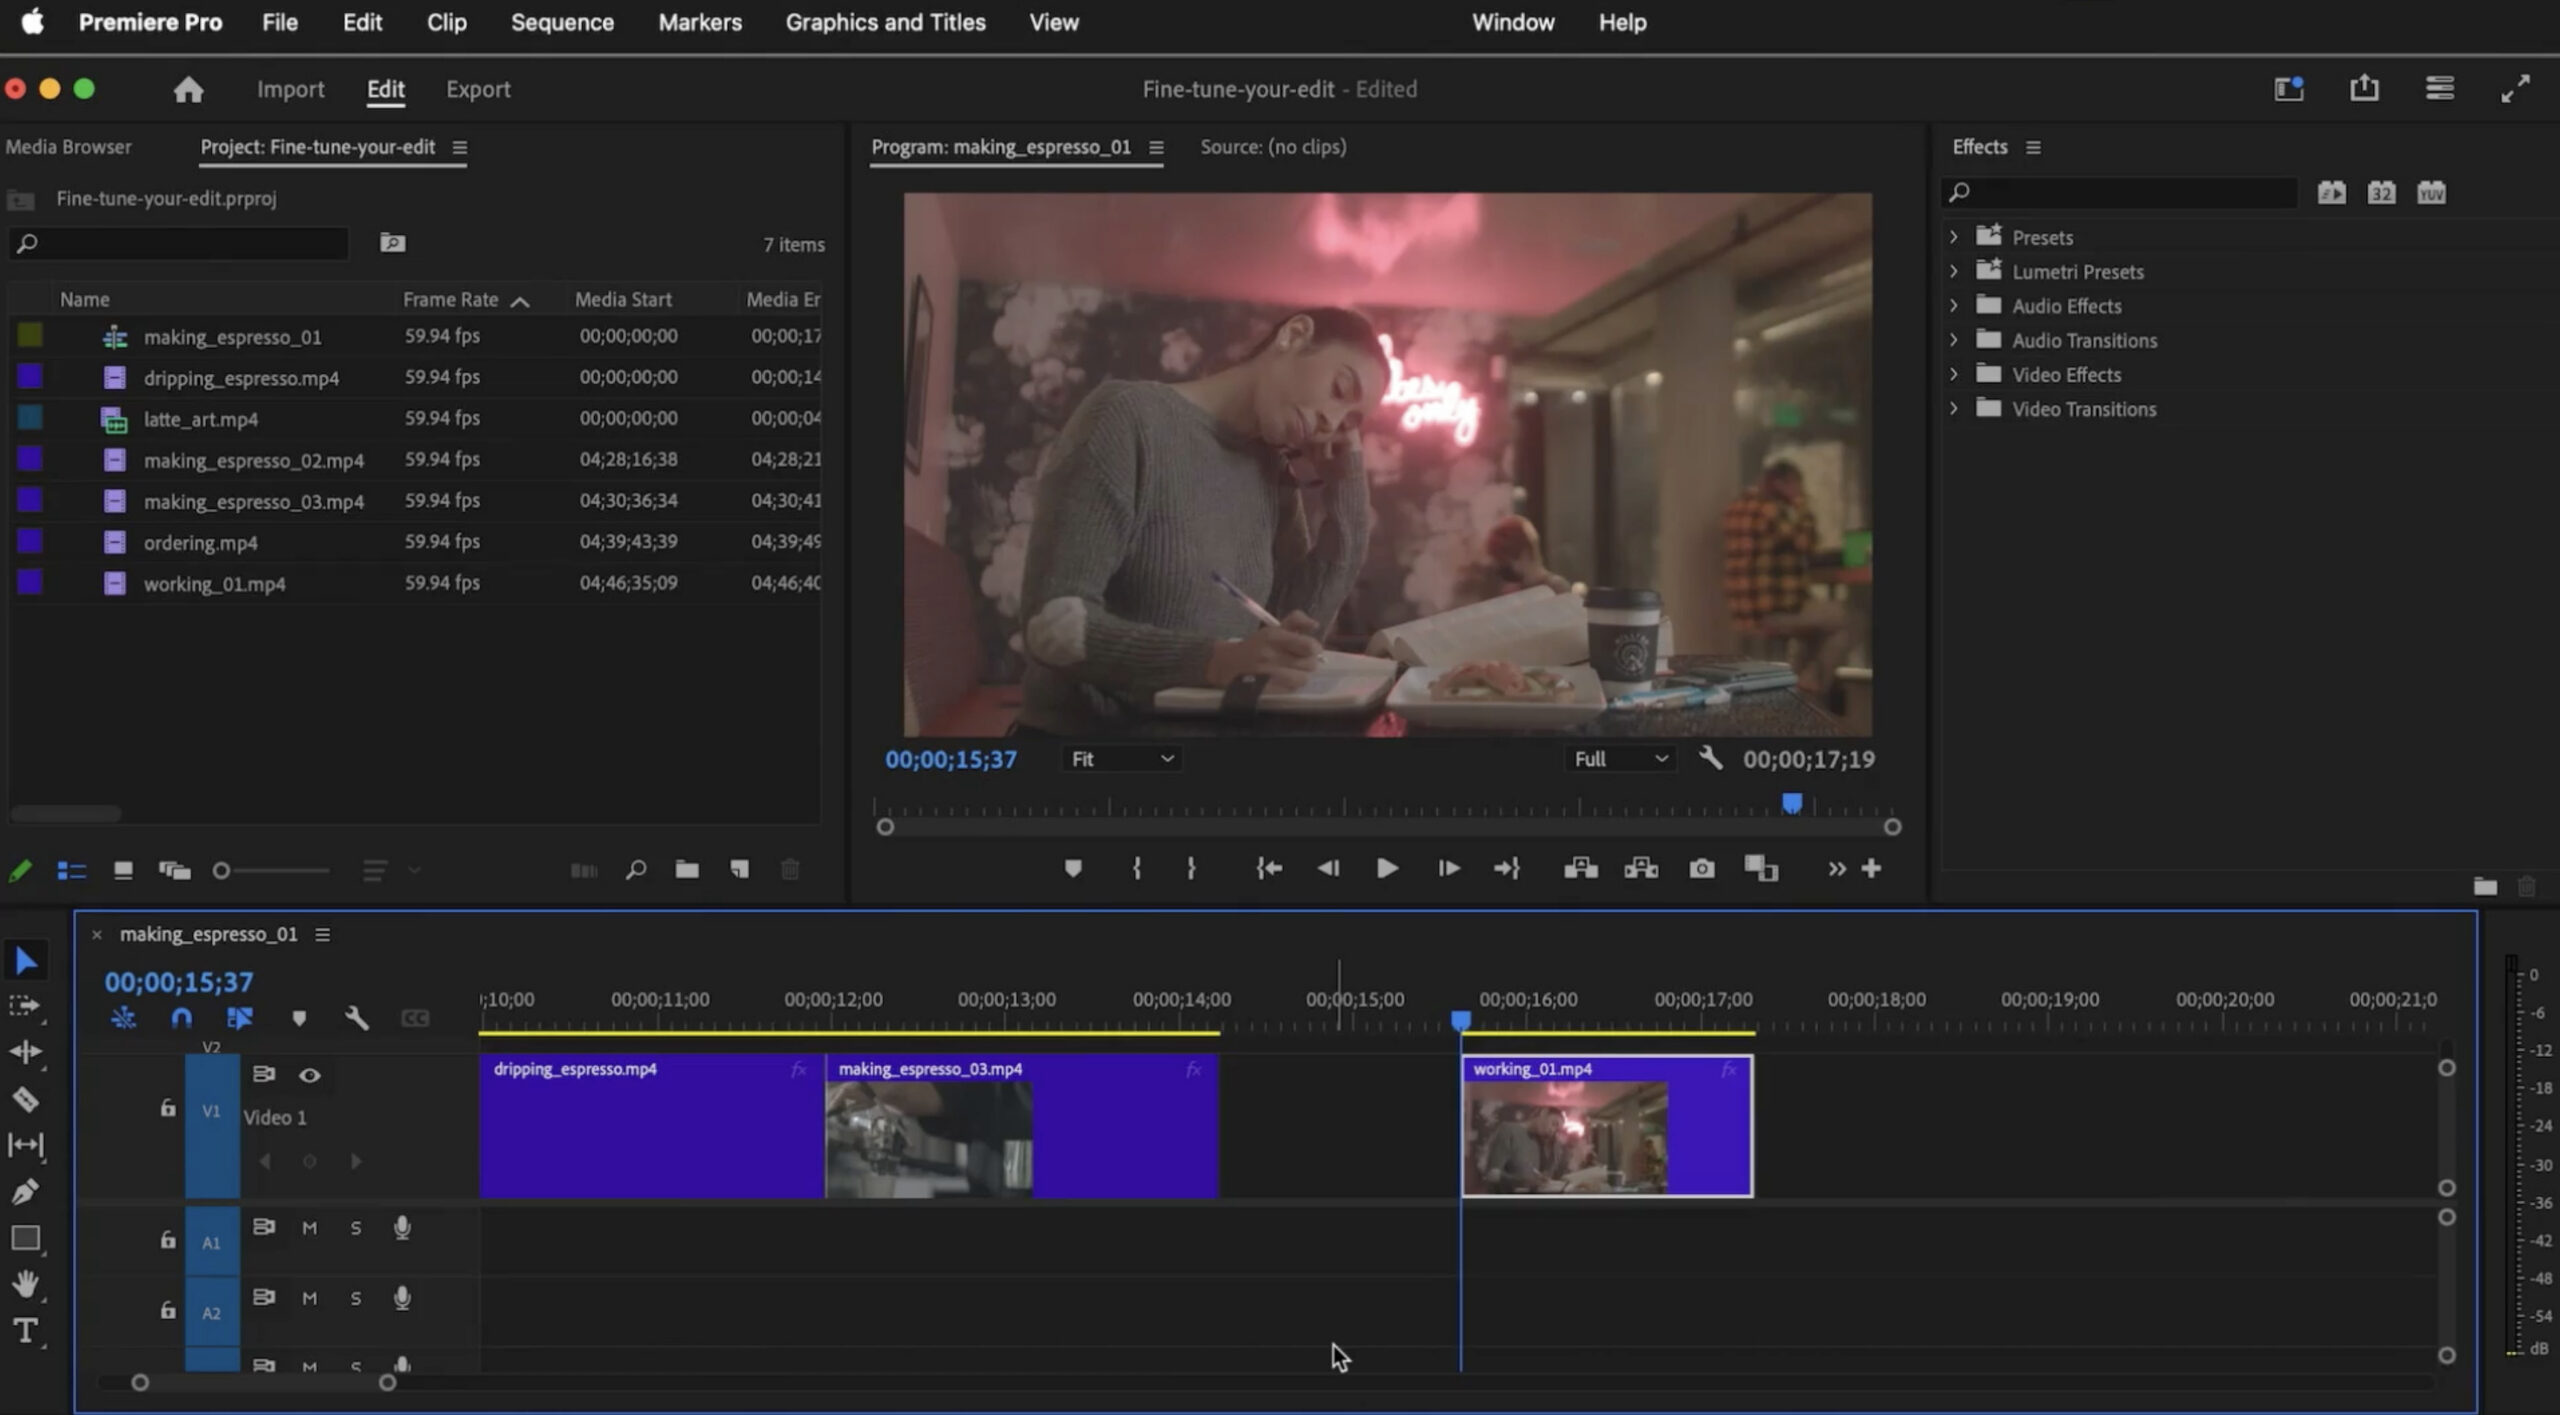Switch Project panel to icon view
Screen dimensions: 2560x1415
pos(123,871)
